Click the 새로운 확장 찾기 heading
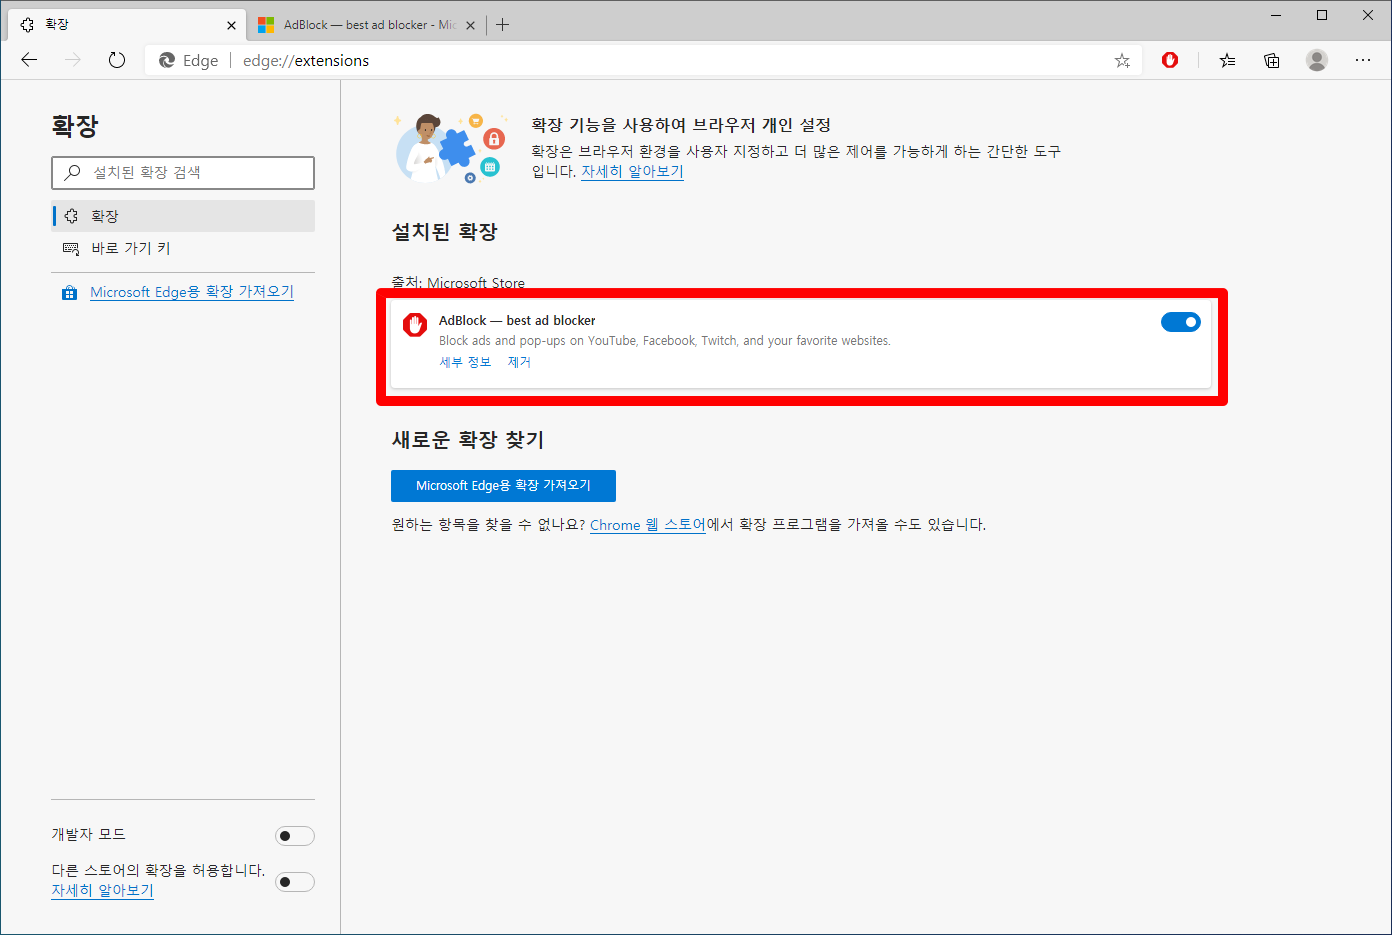Image resolution: width=1392 pixels, height=935 pixels. [467, 440]
